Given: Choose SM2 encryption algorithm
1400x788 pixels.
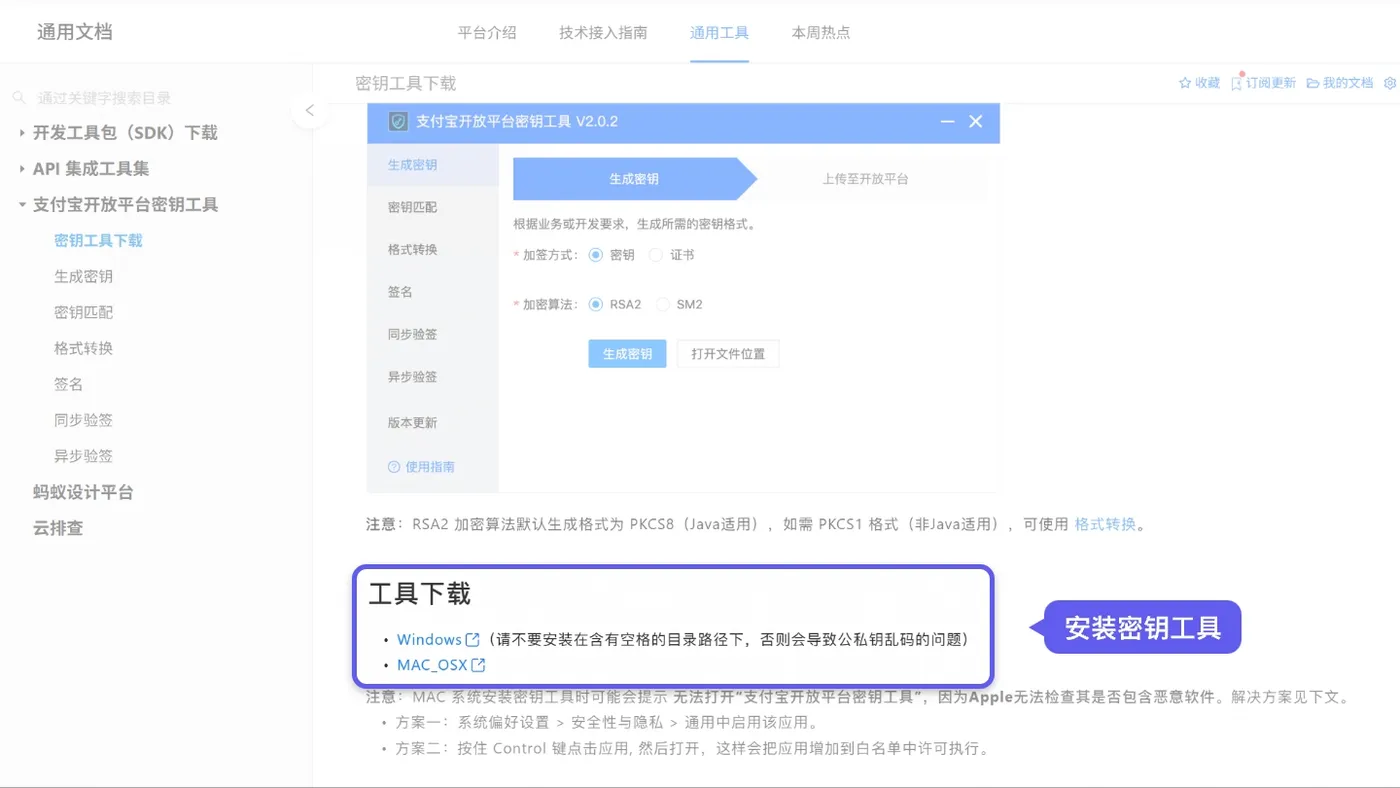Looking at the screenshot, I should [663, 304].
